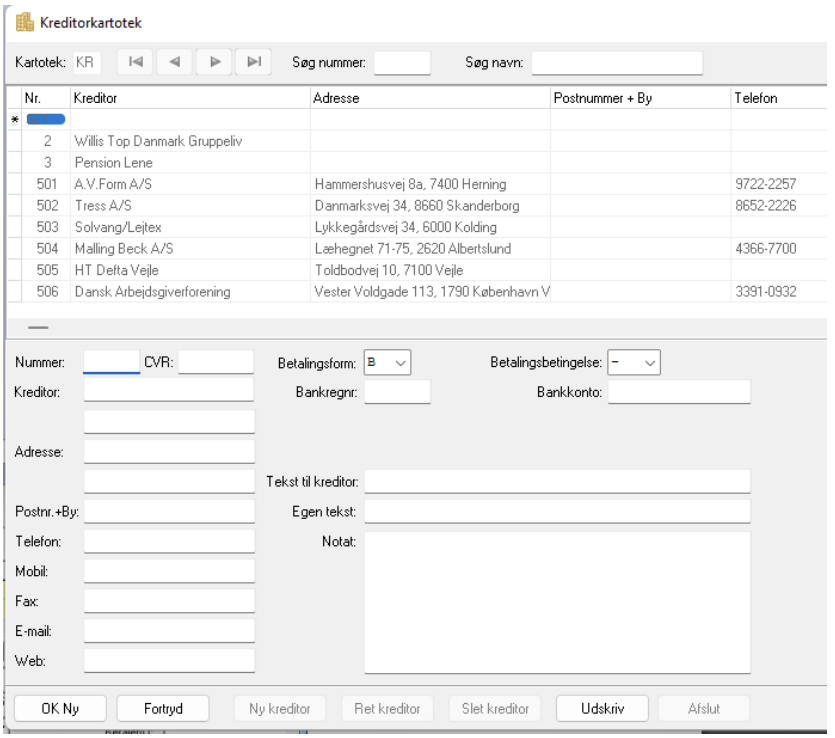The image size is (835, 738).
Task: Focus the Søg nummer field
Action: [x=402, y=63]
